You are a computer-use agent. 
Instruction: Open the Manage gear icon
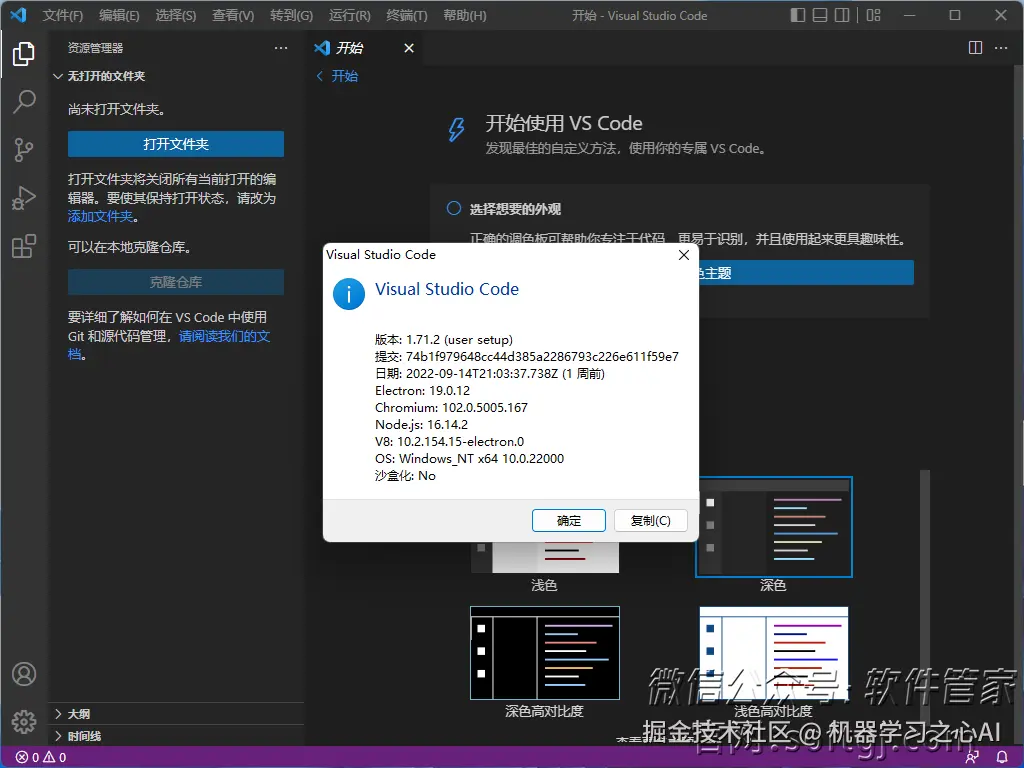24,722
